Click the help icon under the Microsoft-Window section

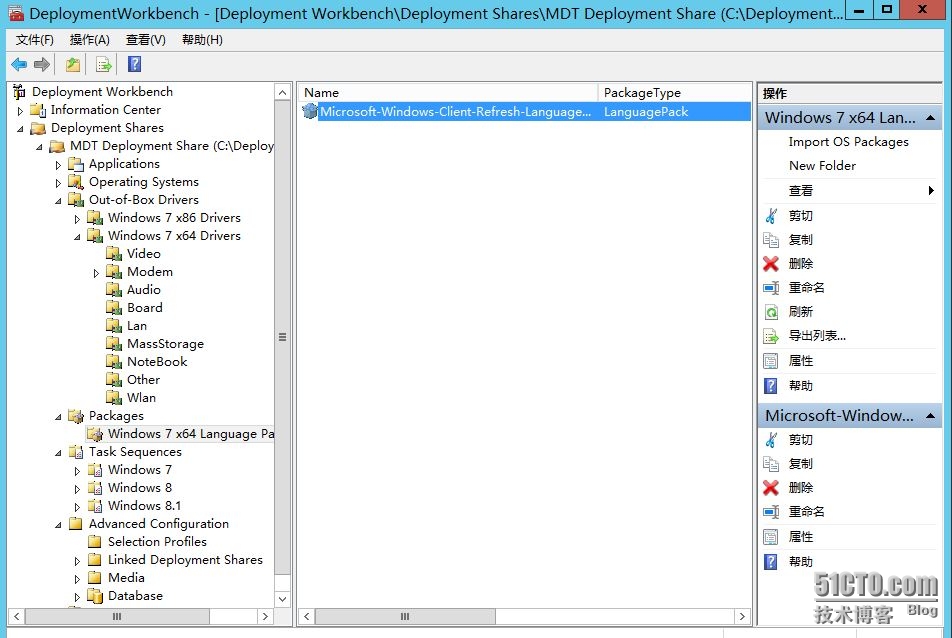[x=771, y=562]
